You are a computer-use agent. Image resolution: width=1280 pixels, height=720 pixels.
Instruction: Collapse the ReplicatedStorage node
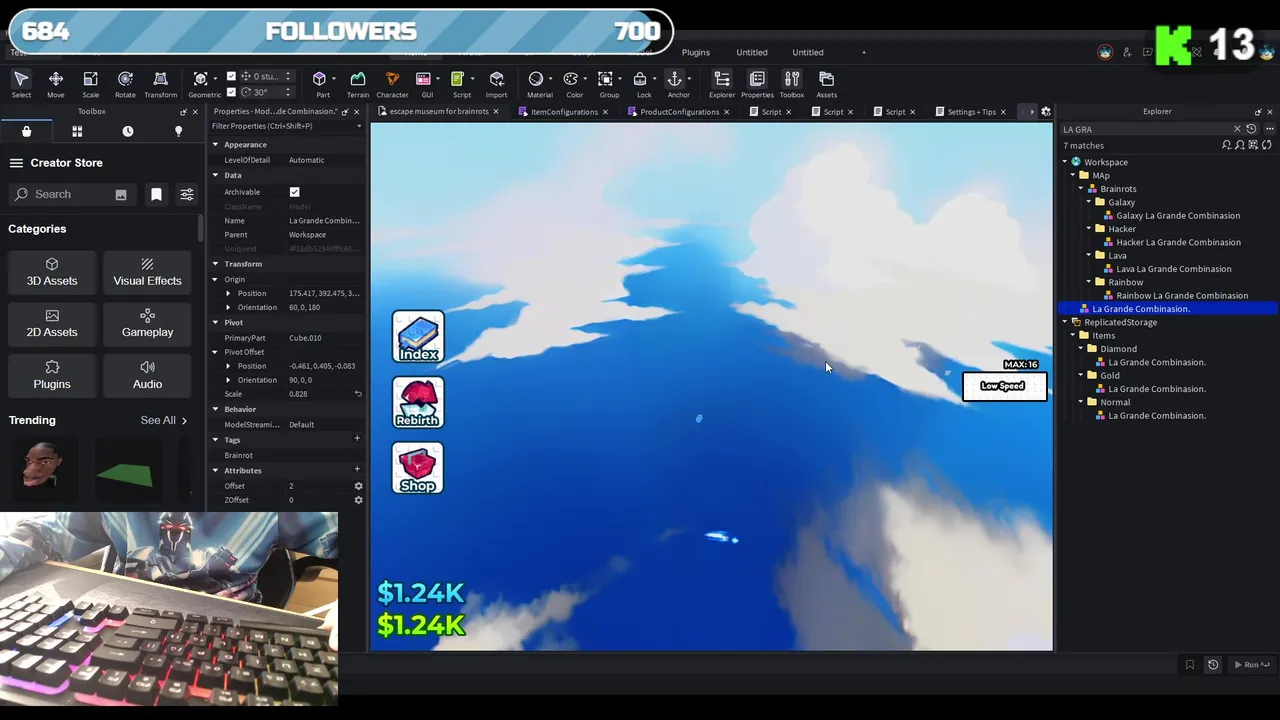1065,322
